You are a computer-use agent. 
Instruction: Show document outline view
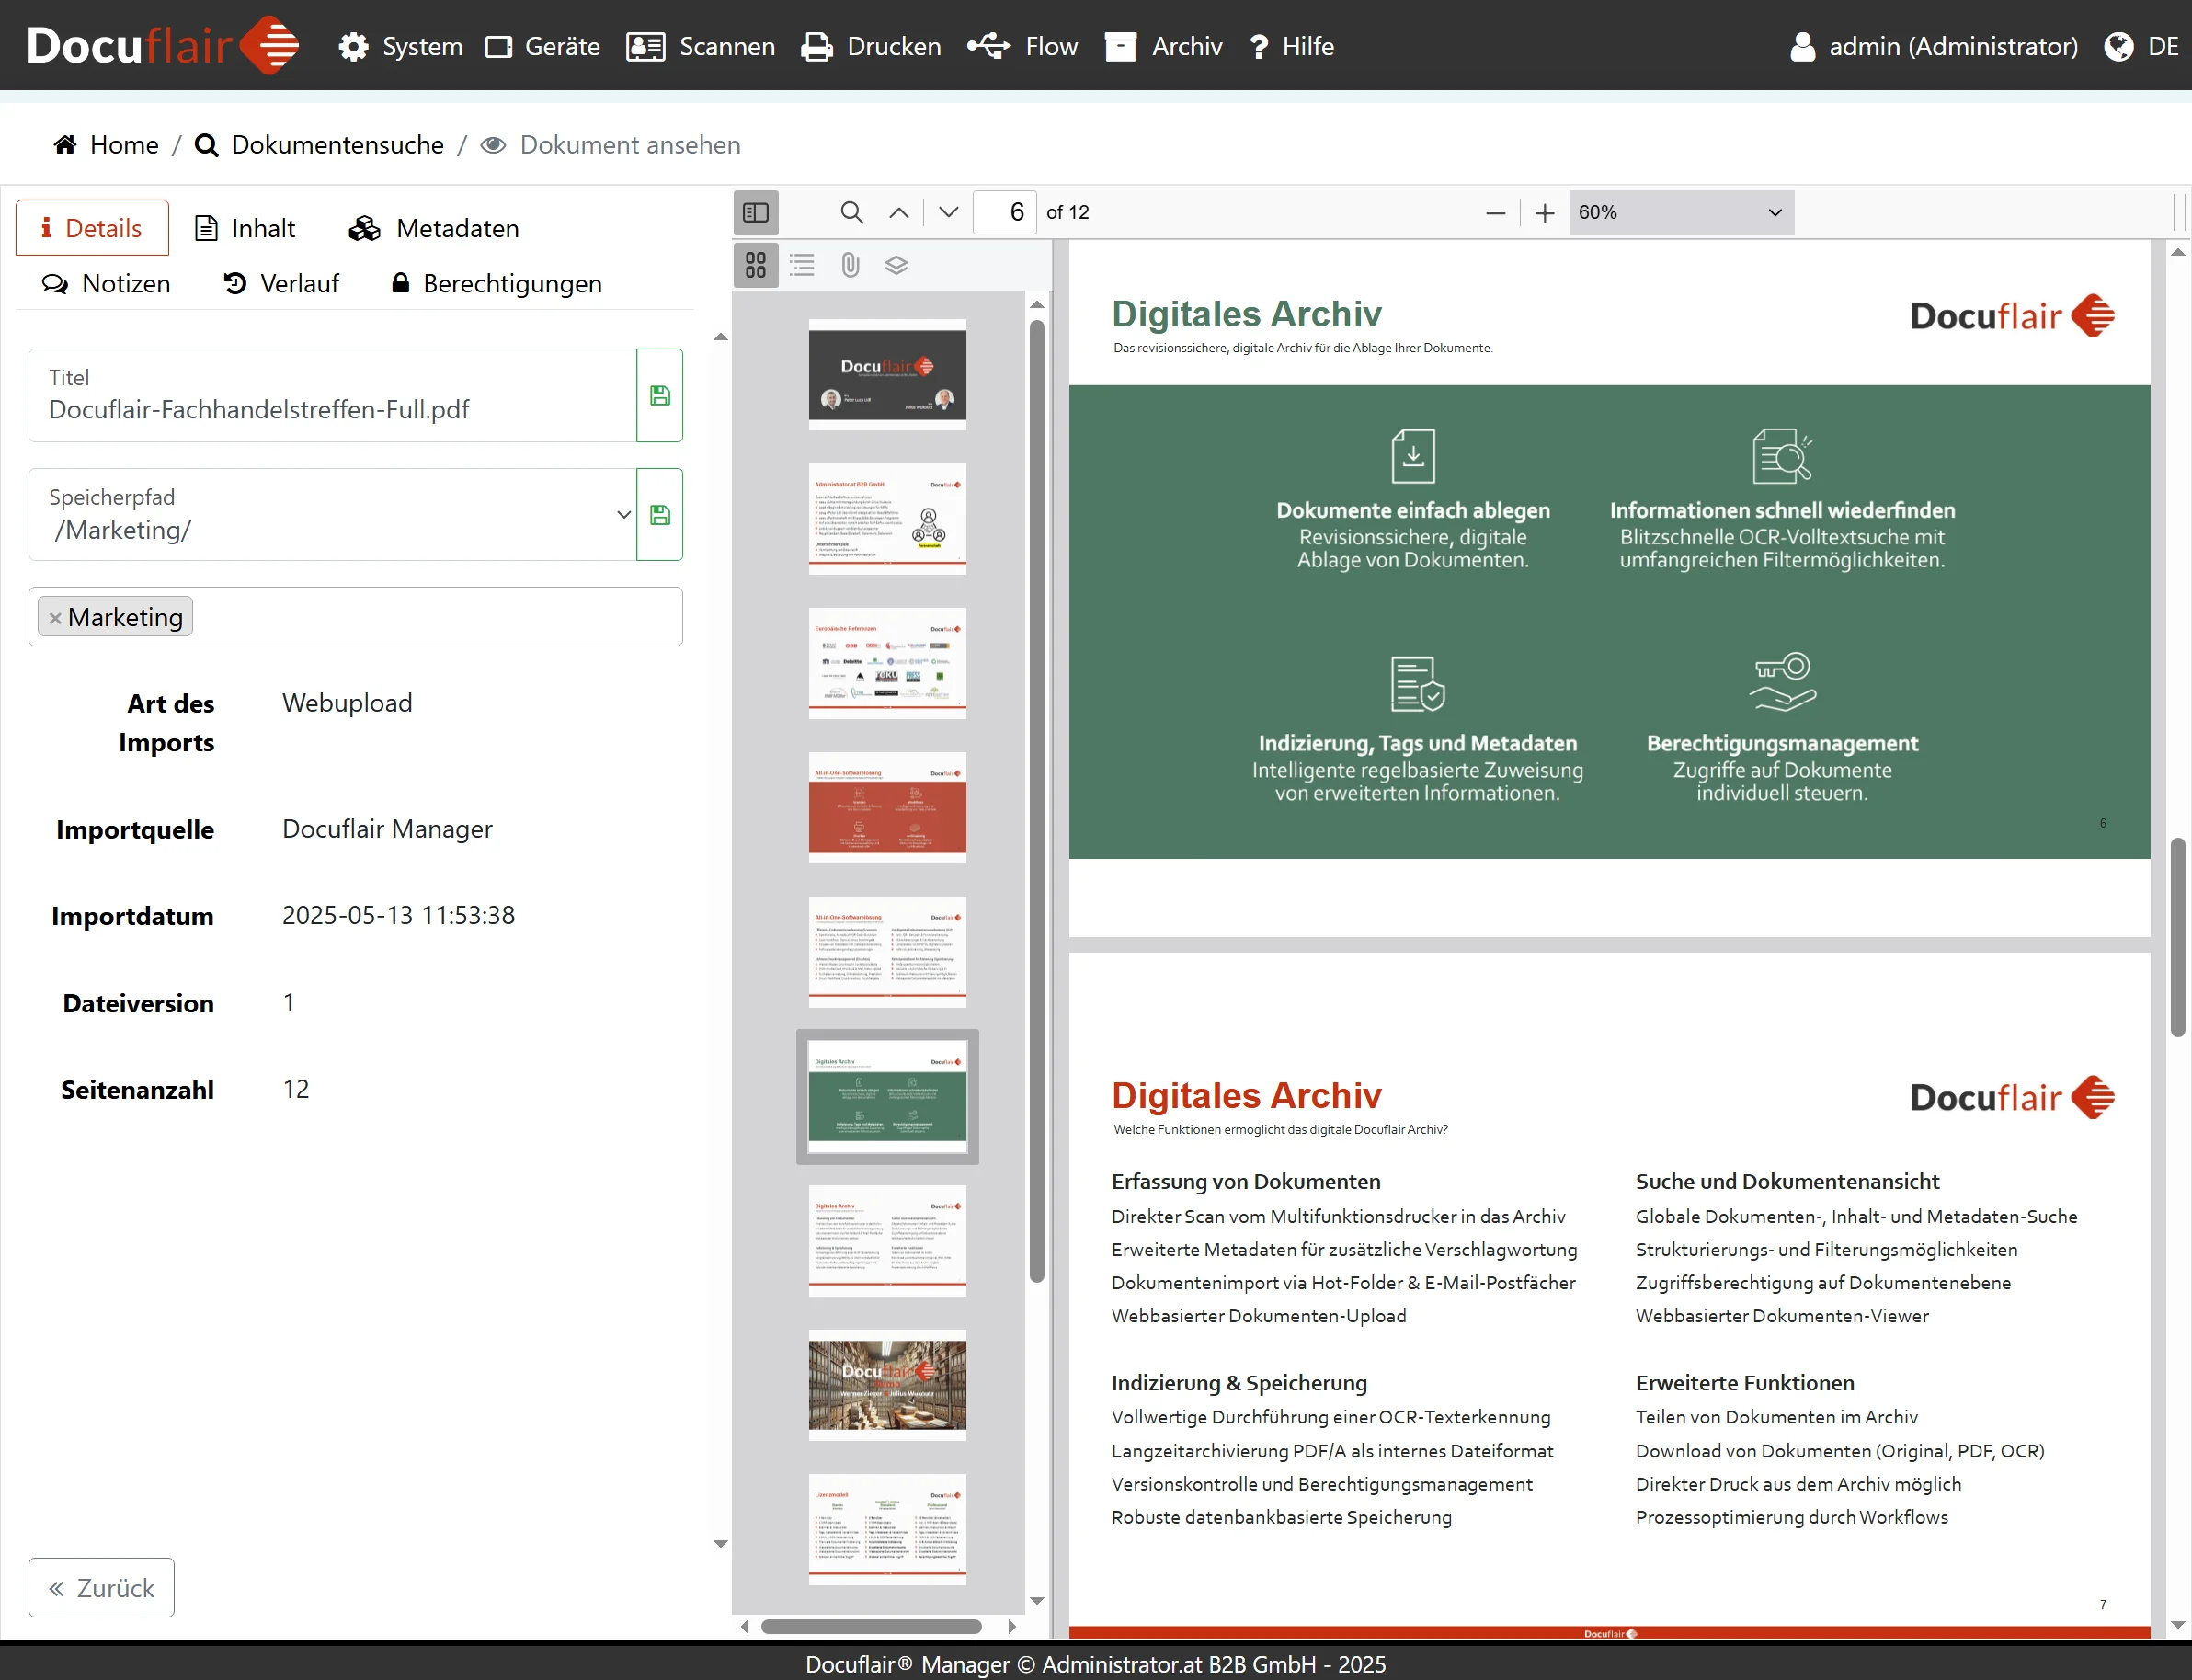[x=802, y=265]
